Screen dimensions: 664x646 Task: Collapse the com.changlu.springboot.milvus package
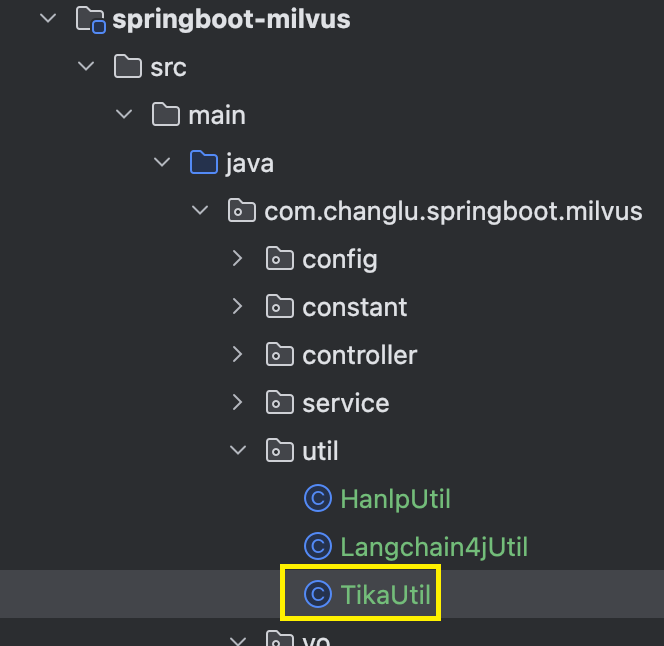(200, 210)
